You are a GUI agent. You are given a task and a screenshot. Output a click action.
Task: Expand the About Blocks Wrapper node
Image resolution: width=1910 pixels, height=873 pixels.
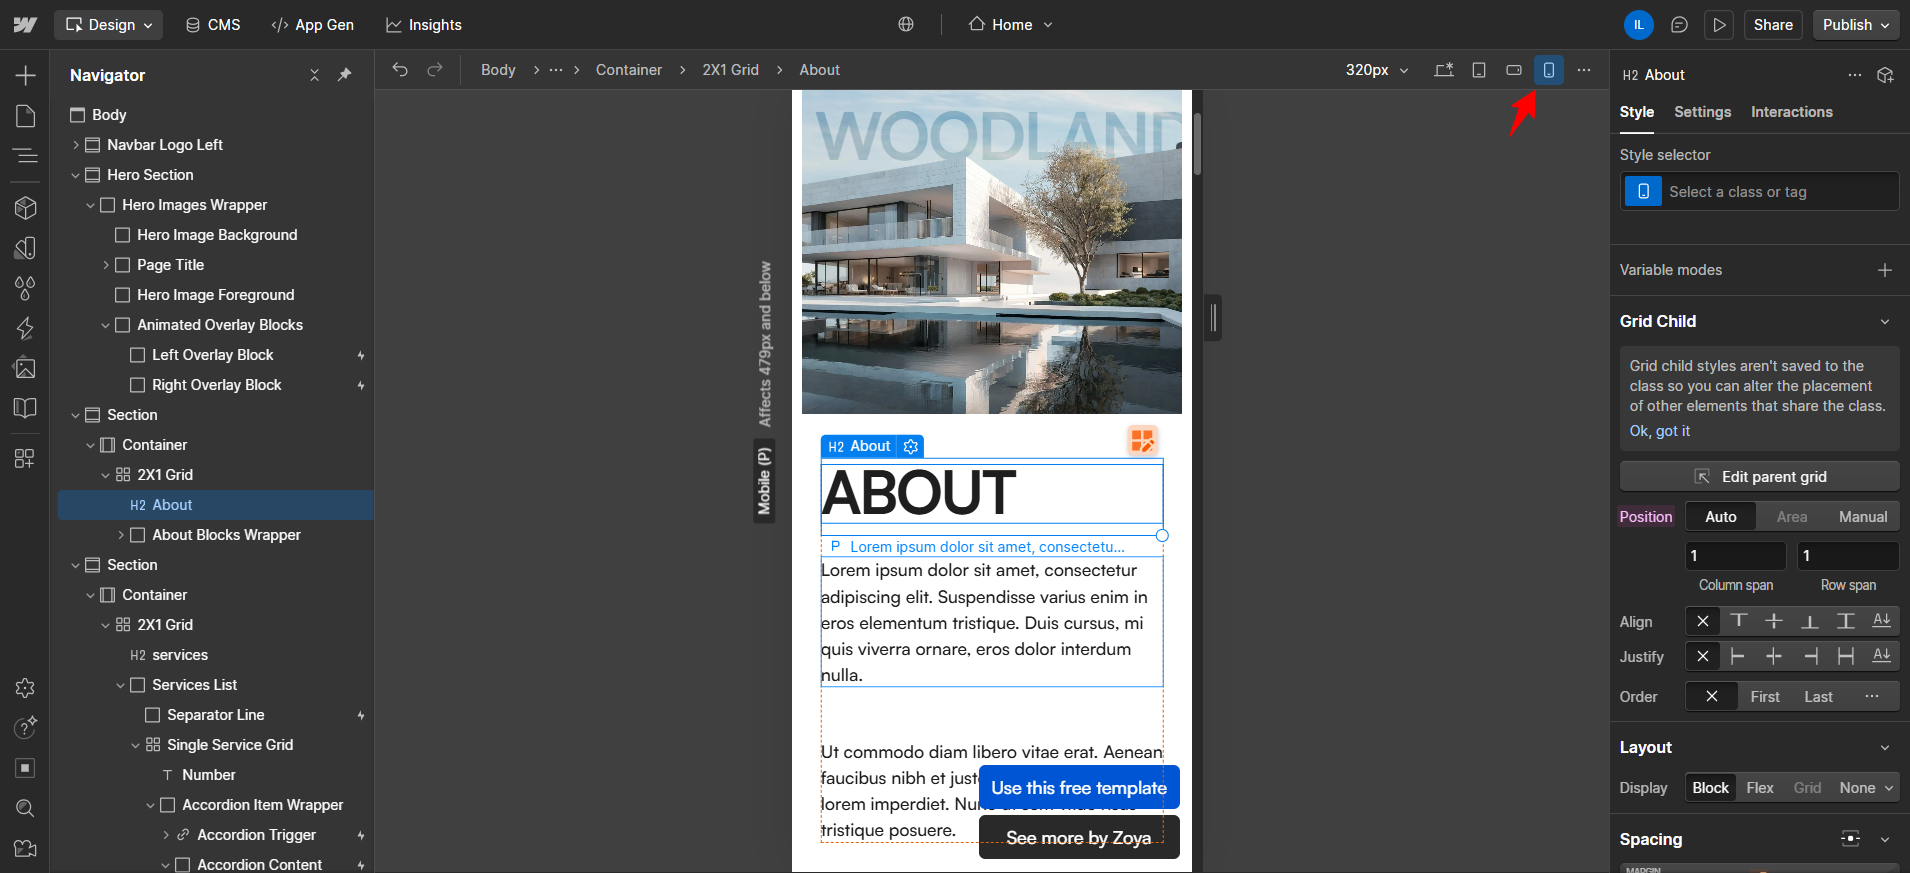(x=120, y=535)
